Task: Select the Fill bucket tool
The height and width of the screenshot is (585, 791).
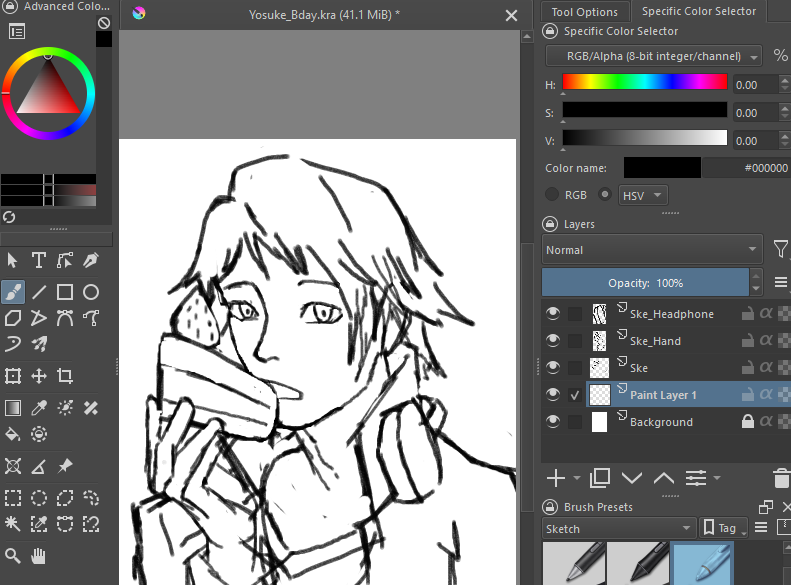Action: [13, 434]
